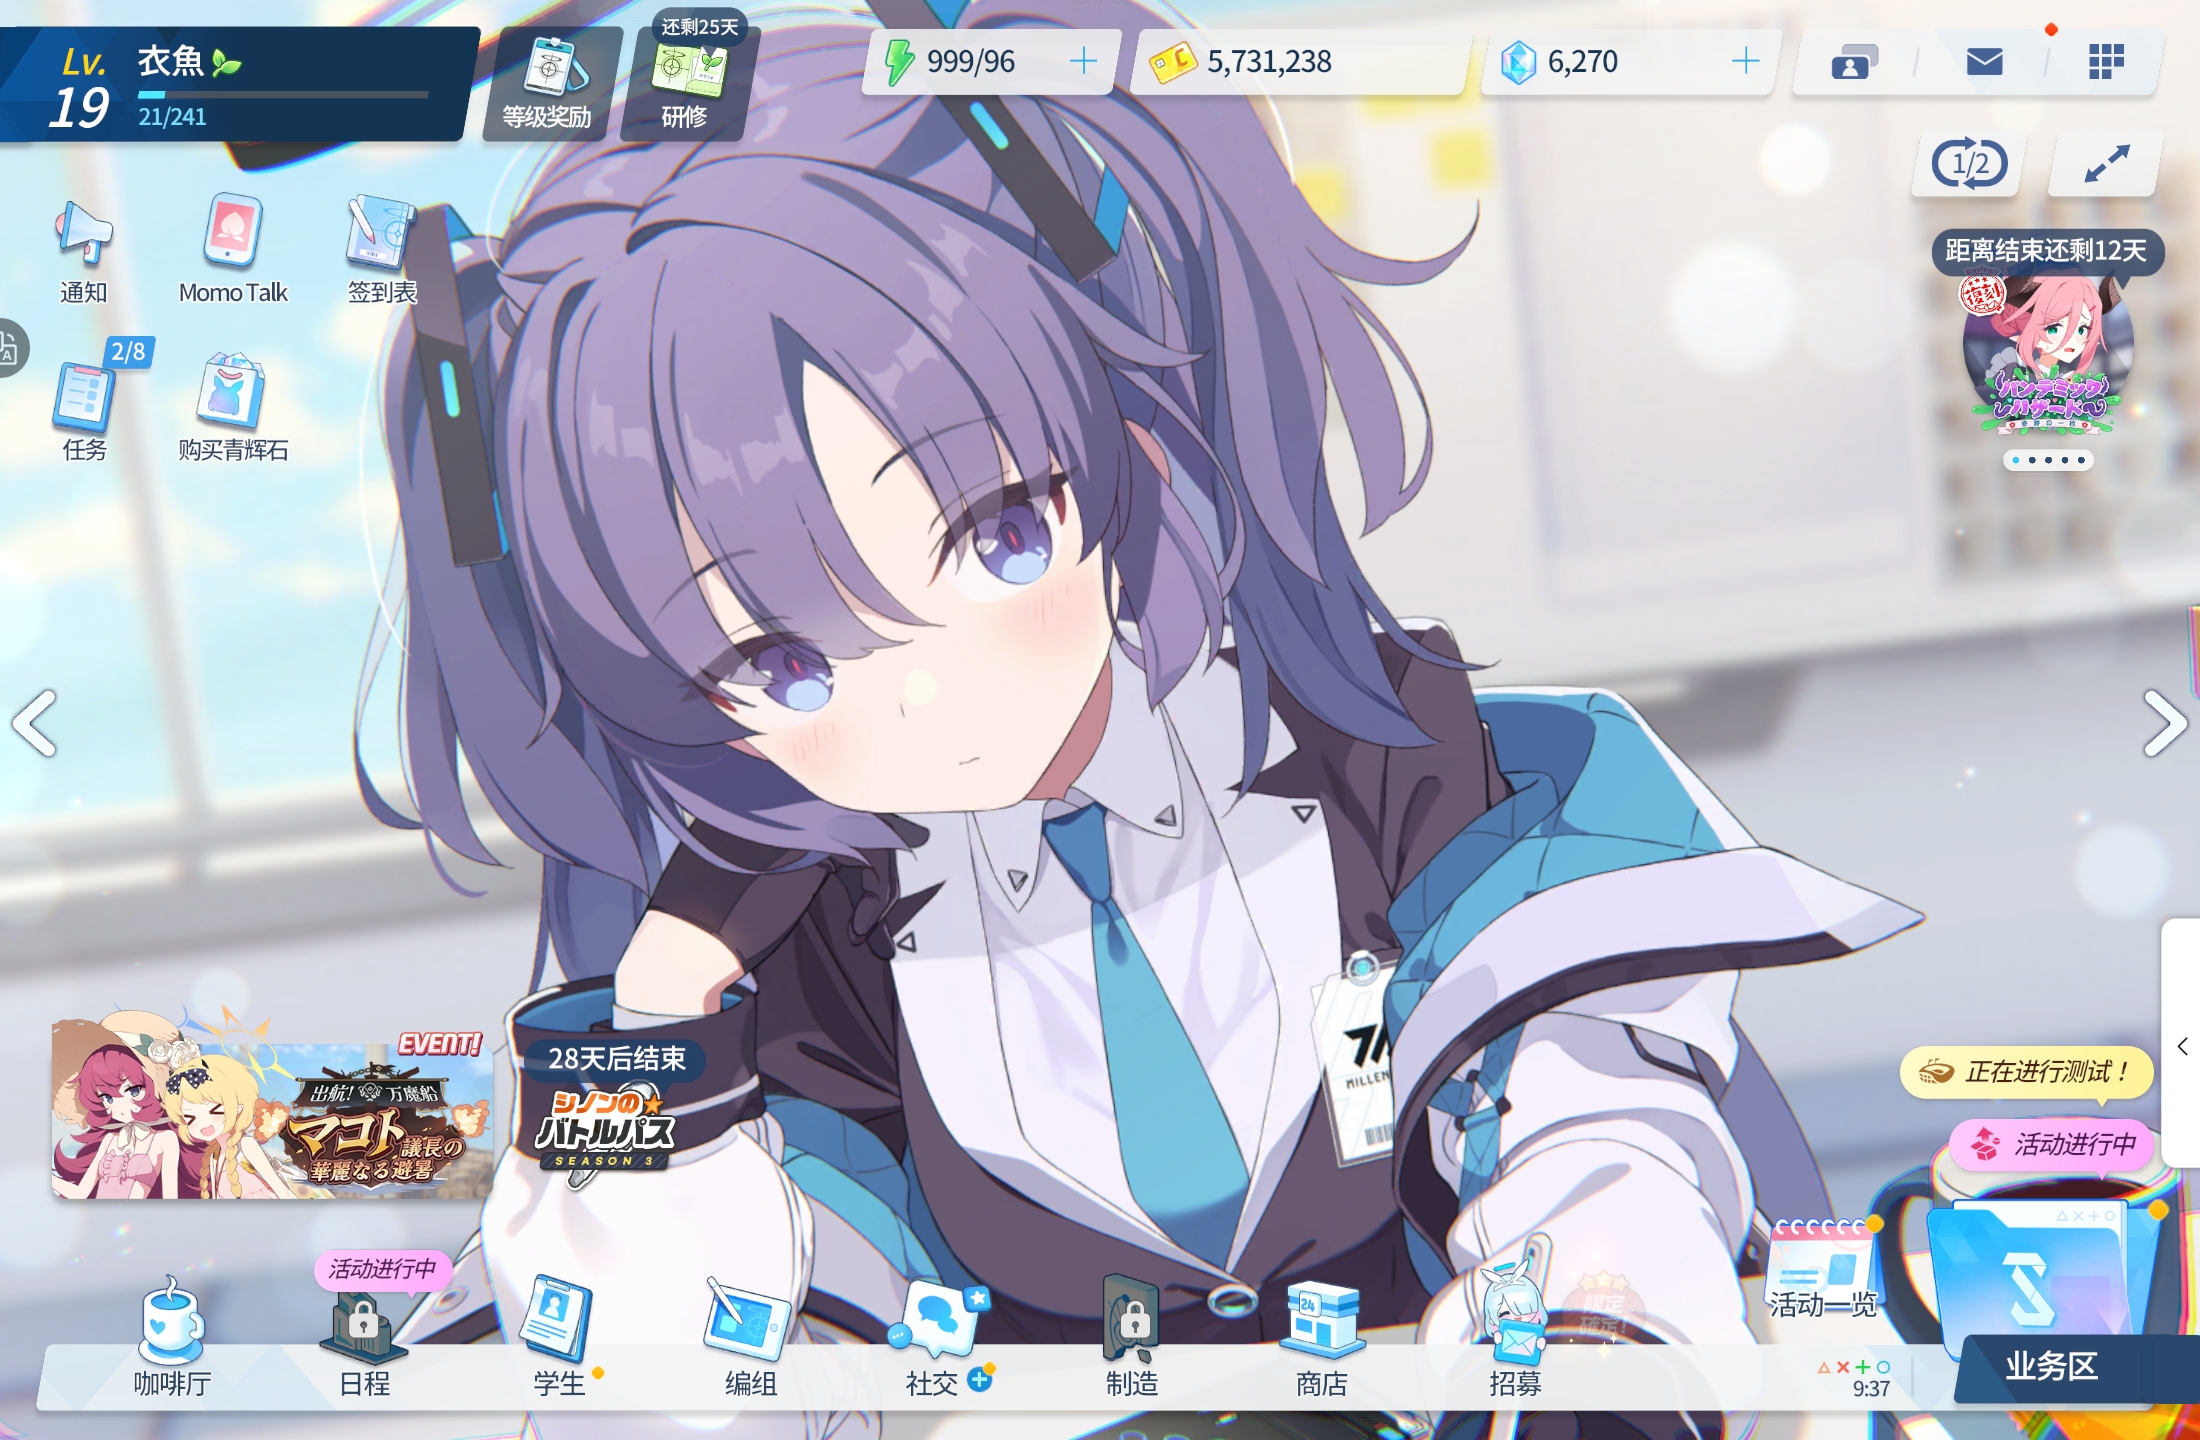Buy more pyroxene gems with the plus button

1745,62
